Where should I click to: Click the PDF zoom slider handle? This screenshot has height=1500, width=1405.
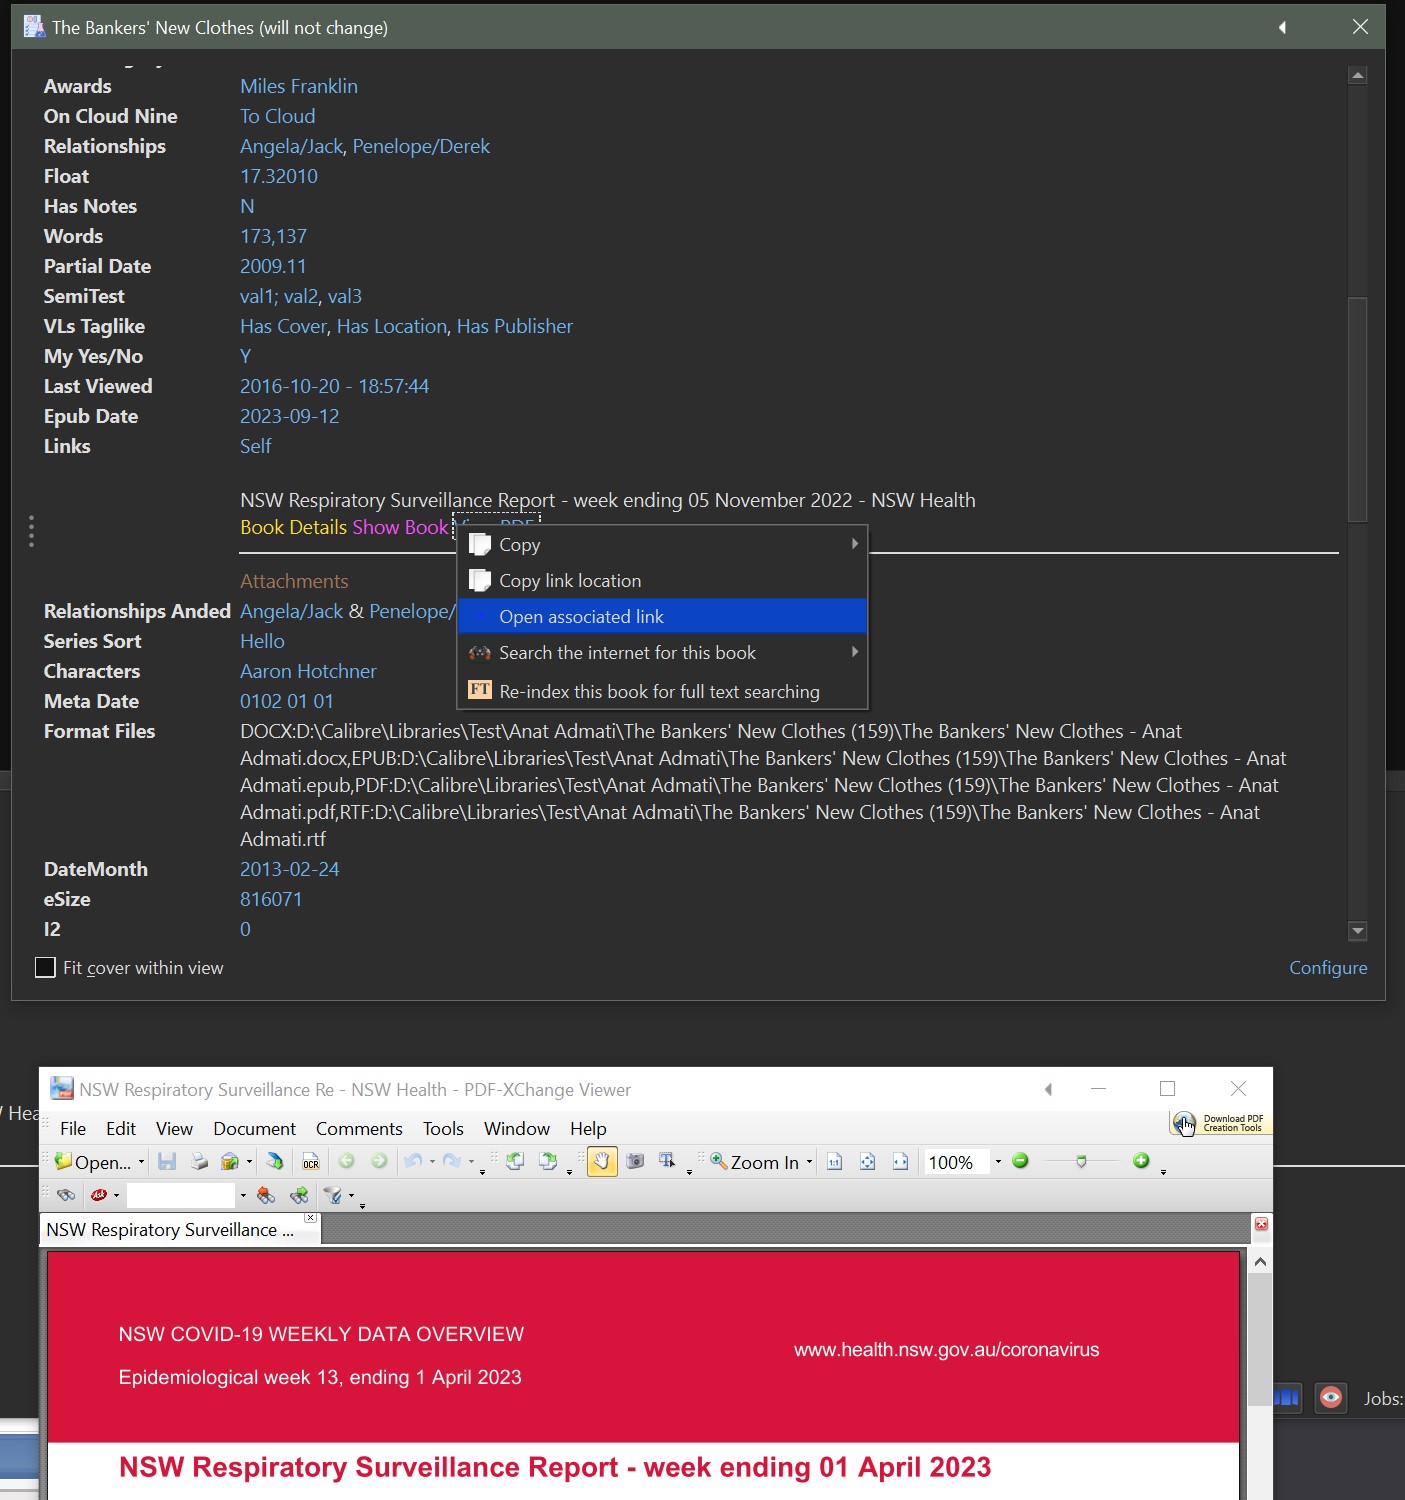pyautogui.click(x=1081, y=1162)
